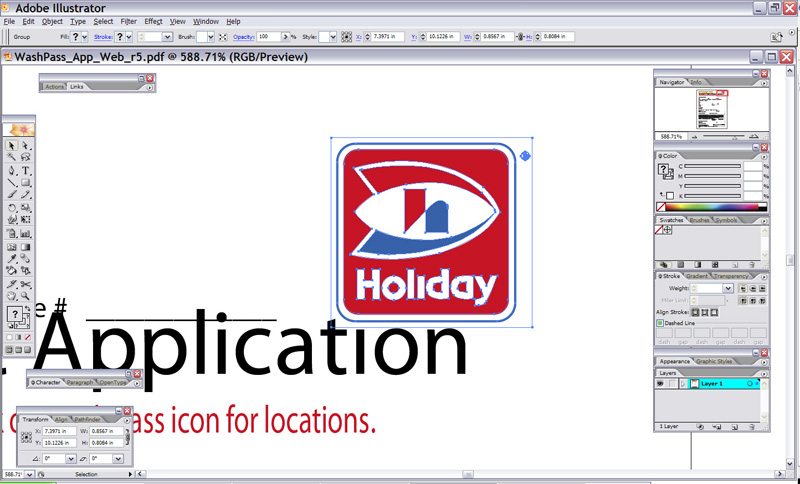Select the Gradient tool
Screen dimensions: 800x484
tap(25, 247)
